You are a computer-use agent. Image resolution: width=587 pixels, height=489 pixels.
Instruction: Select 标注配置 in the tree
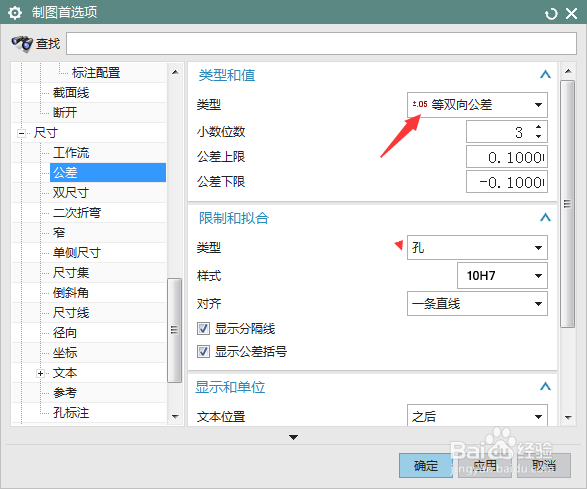[96, 73]
